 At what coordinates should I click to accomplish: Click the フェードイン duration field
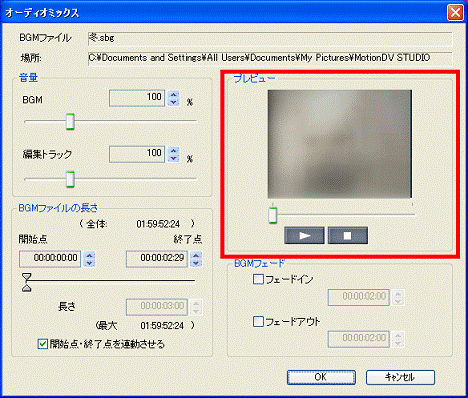(359, 297)
